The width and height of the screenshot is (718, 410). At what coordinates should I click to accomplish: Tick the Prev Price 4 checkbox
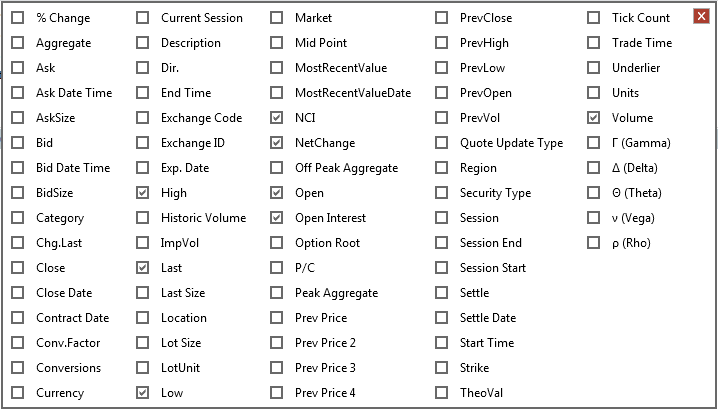(x=277, y=393)
